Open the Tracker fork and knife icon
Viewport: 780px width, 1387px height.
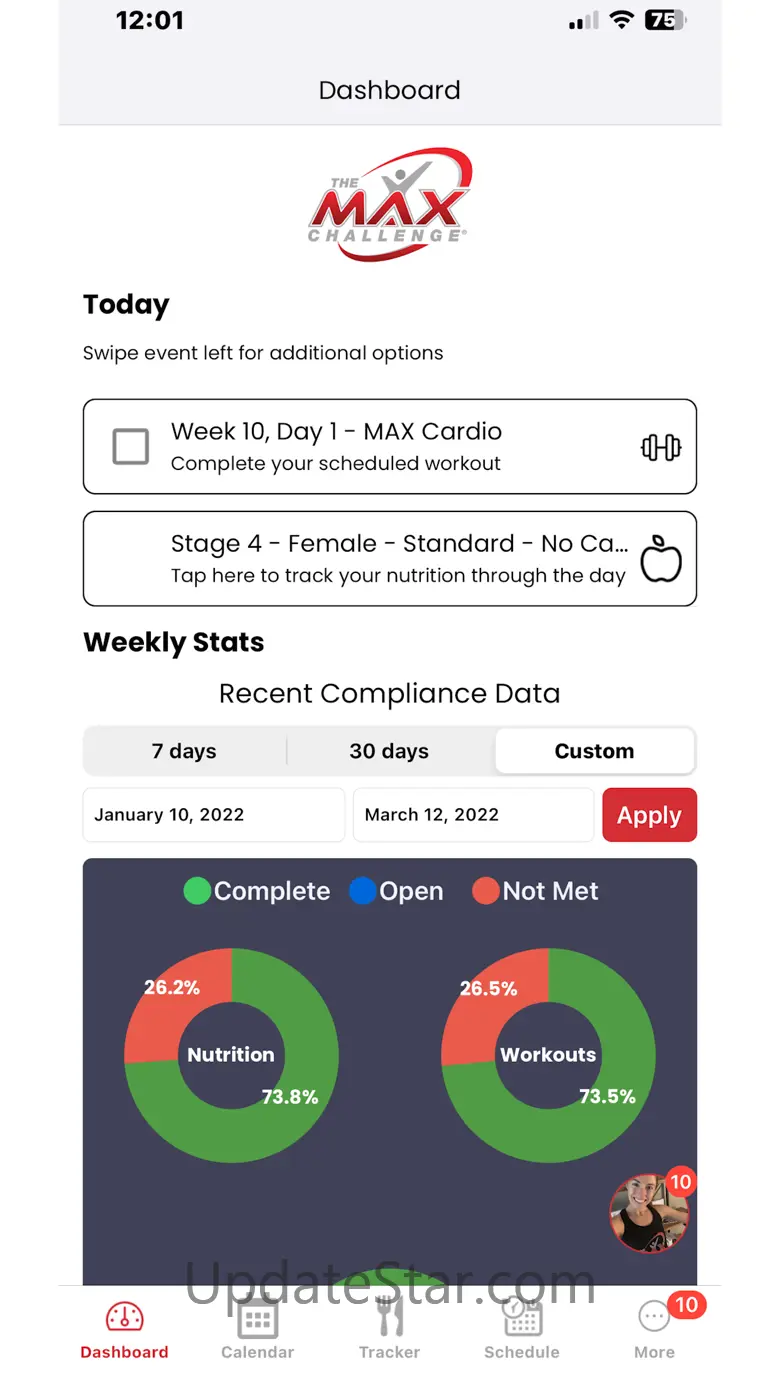[x=389, y=1317]
